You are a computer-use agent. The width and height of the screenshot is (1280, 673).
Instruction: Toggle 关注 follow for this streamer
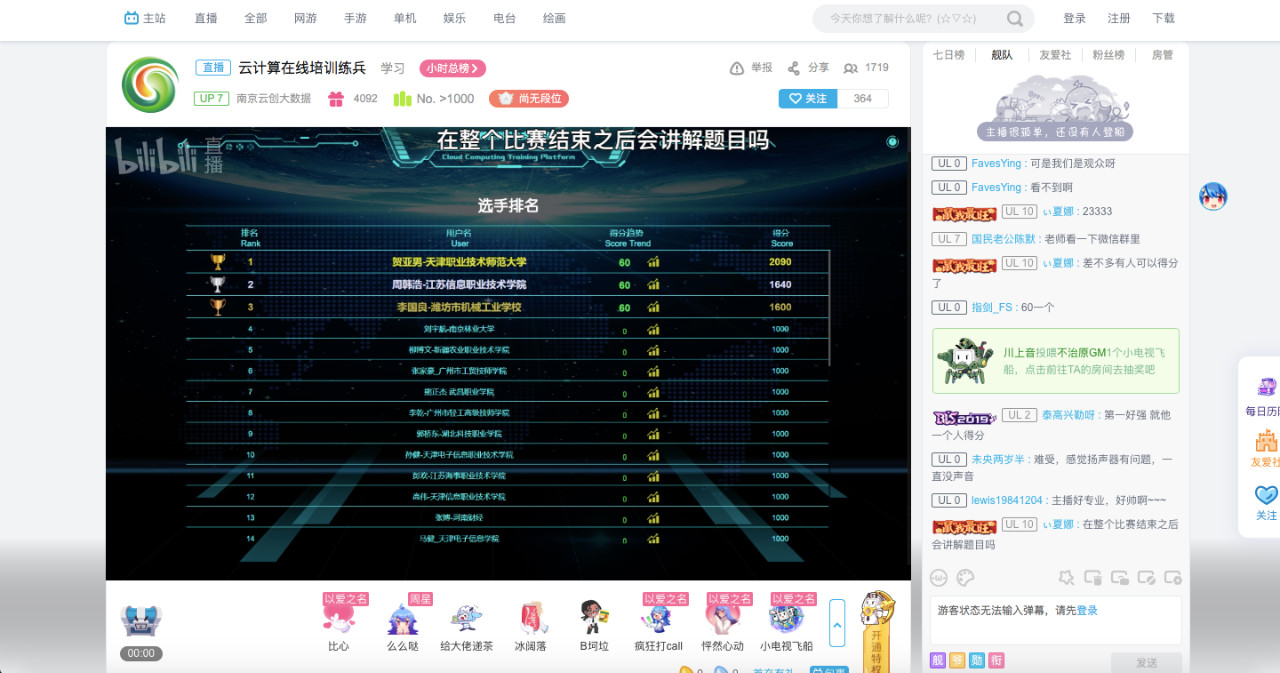click(808, 98)
